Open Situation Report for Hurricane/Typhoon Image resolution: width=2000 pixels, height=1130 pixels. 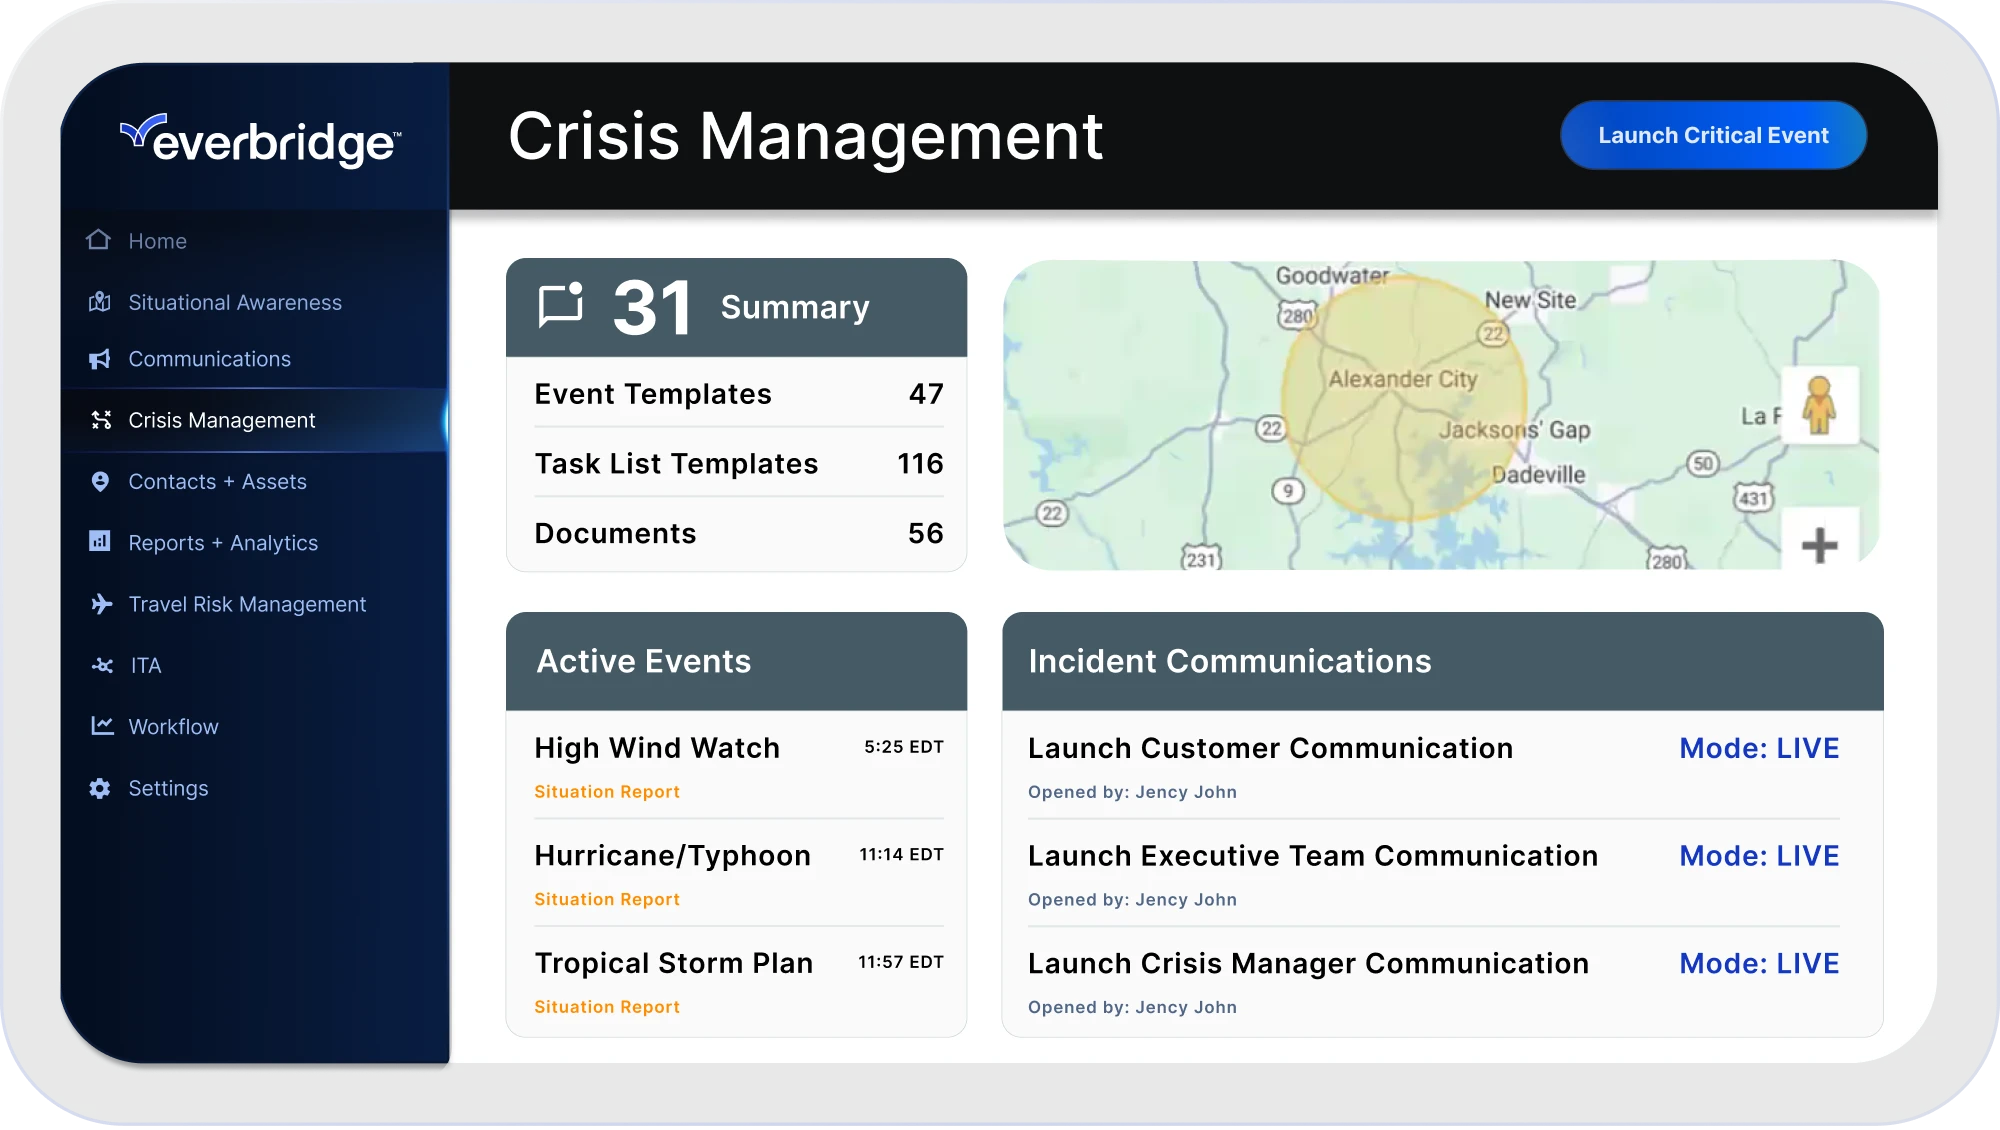click(x=607, y=900)
